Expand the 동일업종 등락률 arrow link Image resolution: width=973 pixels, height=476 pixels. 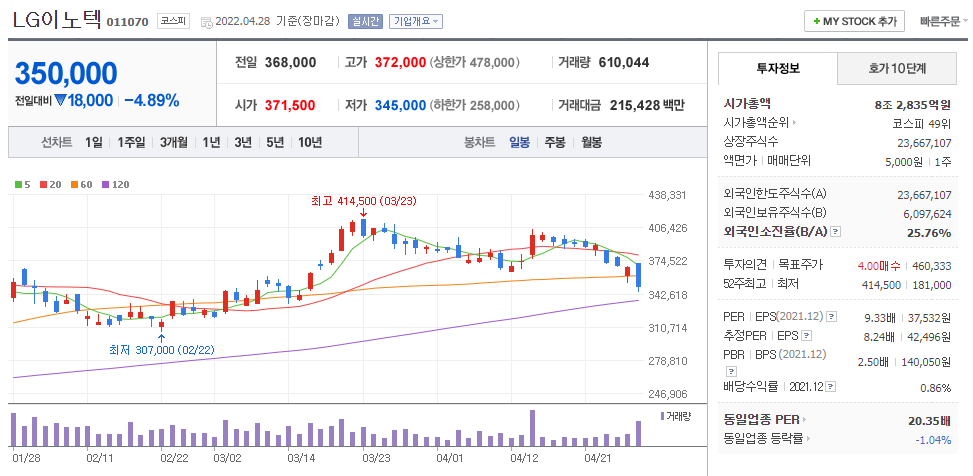pos(808,438)
